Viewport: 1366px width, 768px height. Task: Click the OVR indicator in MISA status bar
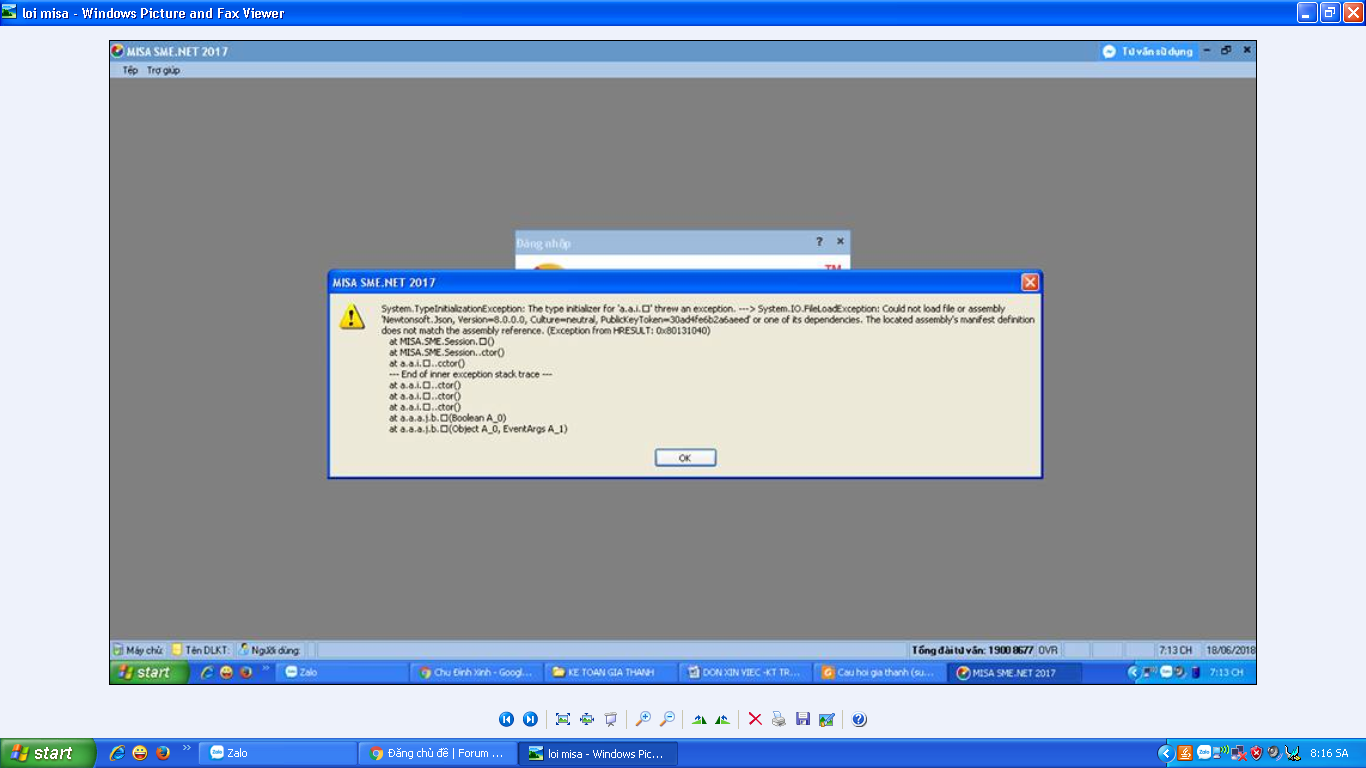click(1048, 649)
